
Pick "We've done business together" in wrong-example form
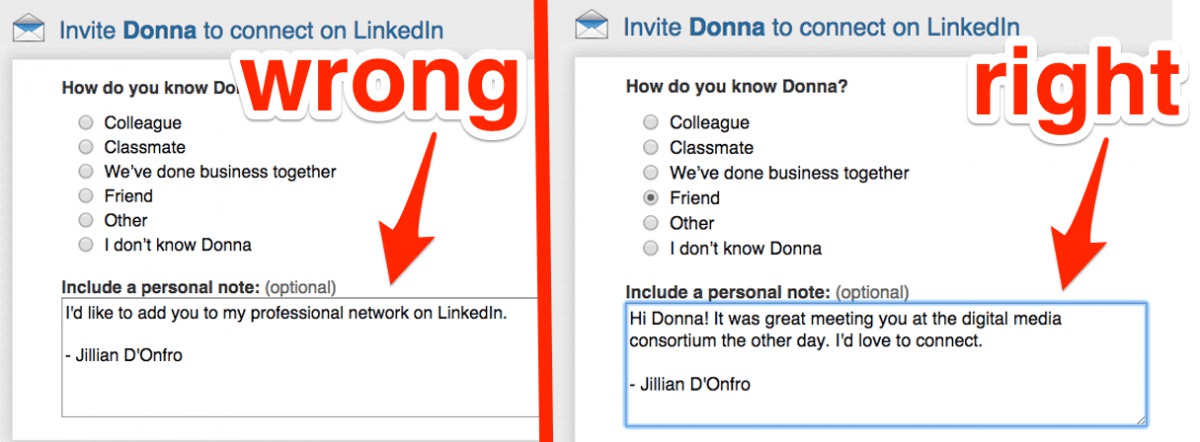tap(86, 171)
